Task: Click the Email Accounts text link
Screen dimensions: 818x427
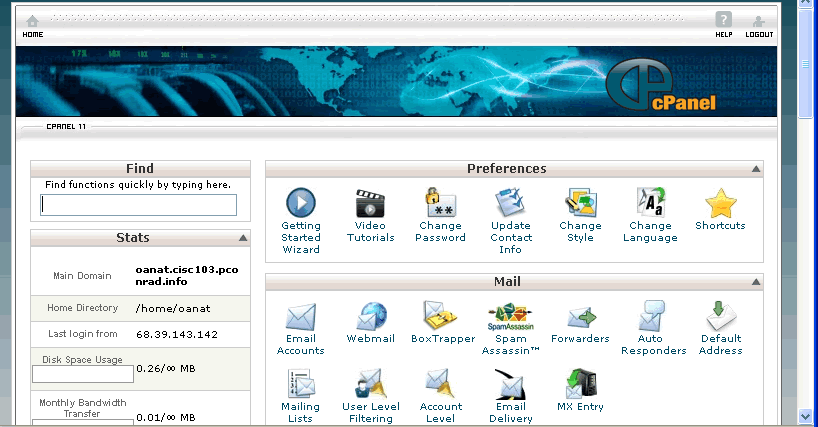Action: pos(300,345)
